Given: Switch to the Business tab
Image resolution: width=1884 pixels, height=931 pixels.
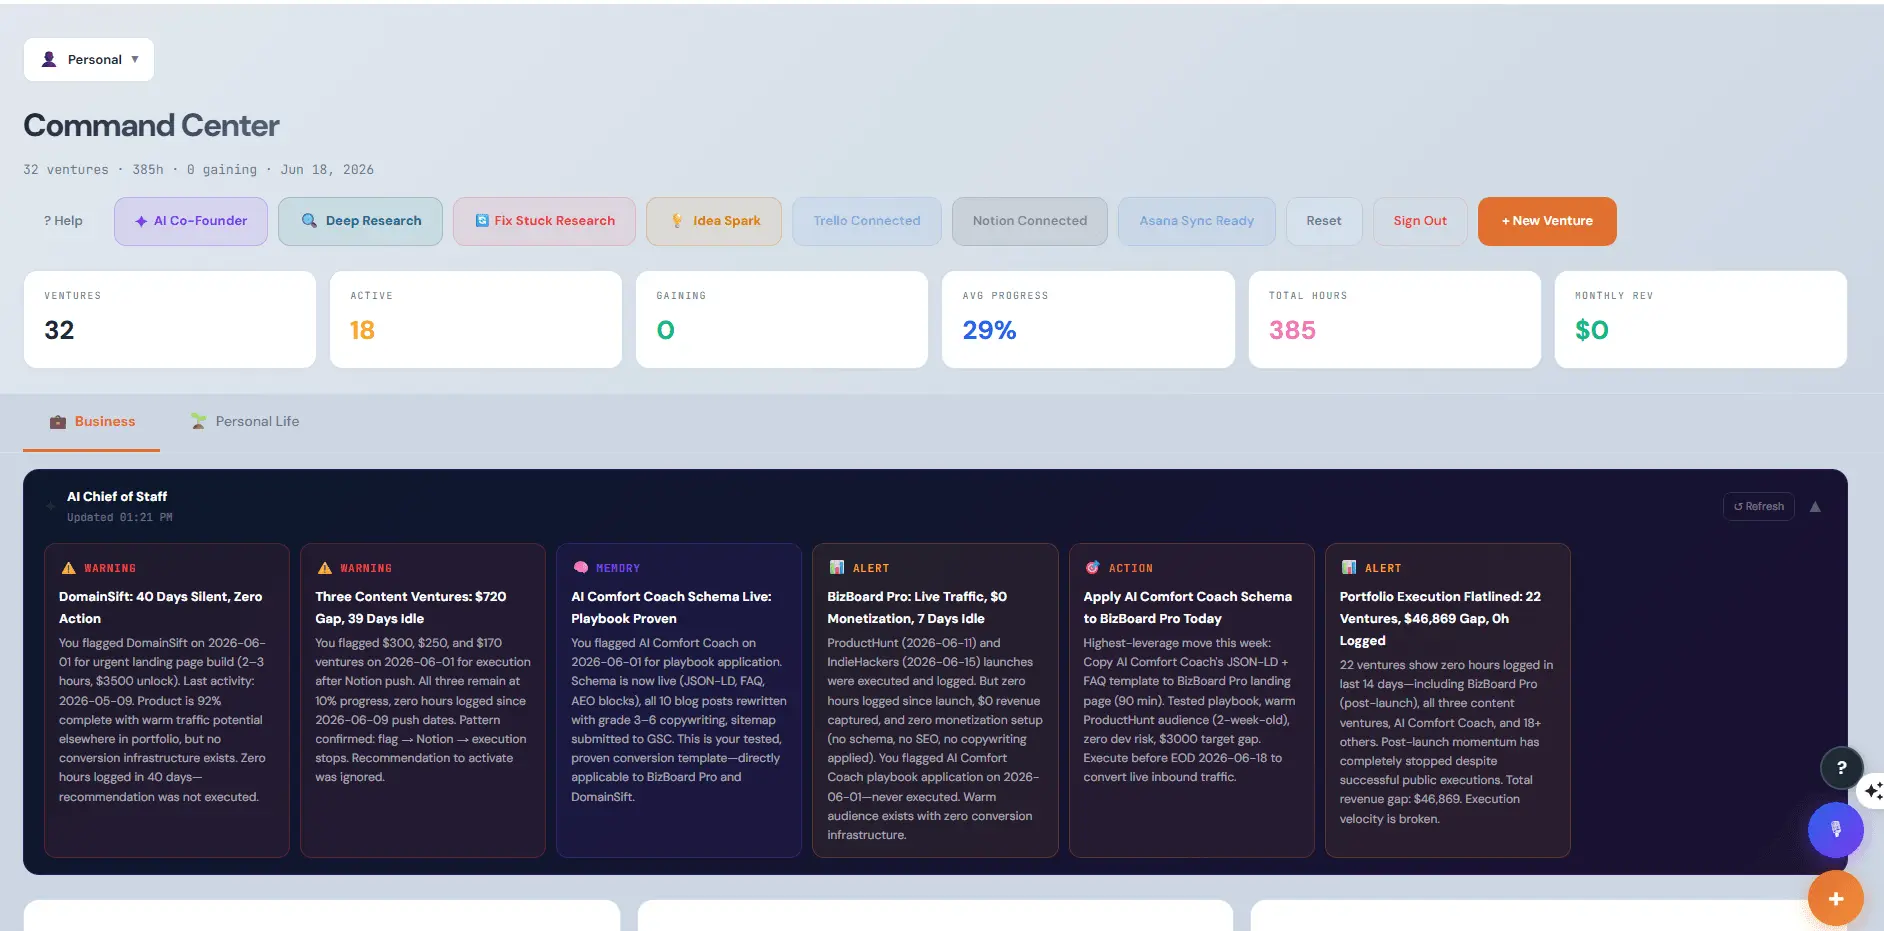Looking at the screenshot, I should tap(92, 422).
